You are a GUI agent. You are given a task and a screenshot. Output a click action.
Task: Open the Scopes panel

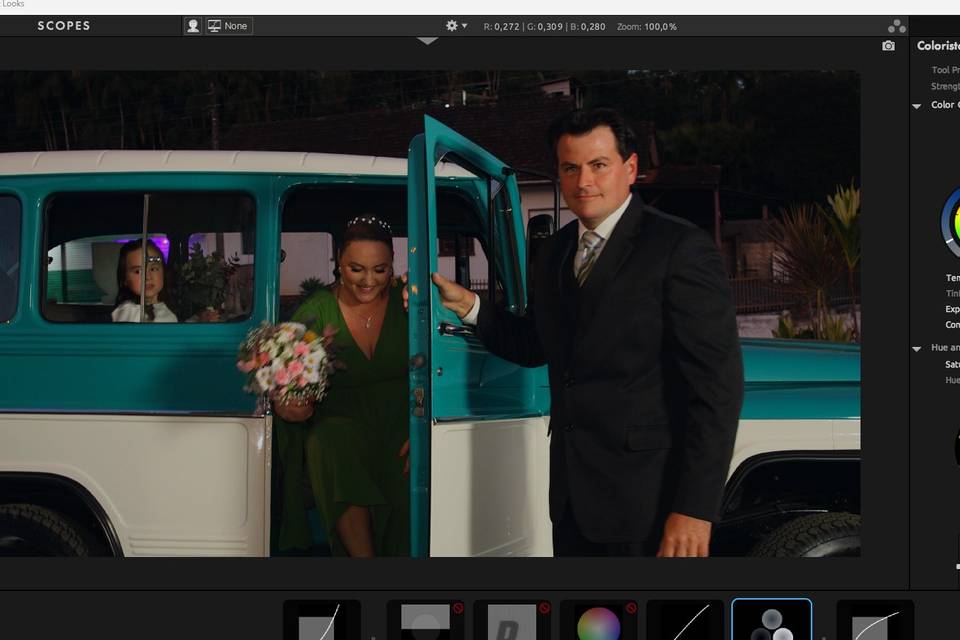point(64,26)
